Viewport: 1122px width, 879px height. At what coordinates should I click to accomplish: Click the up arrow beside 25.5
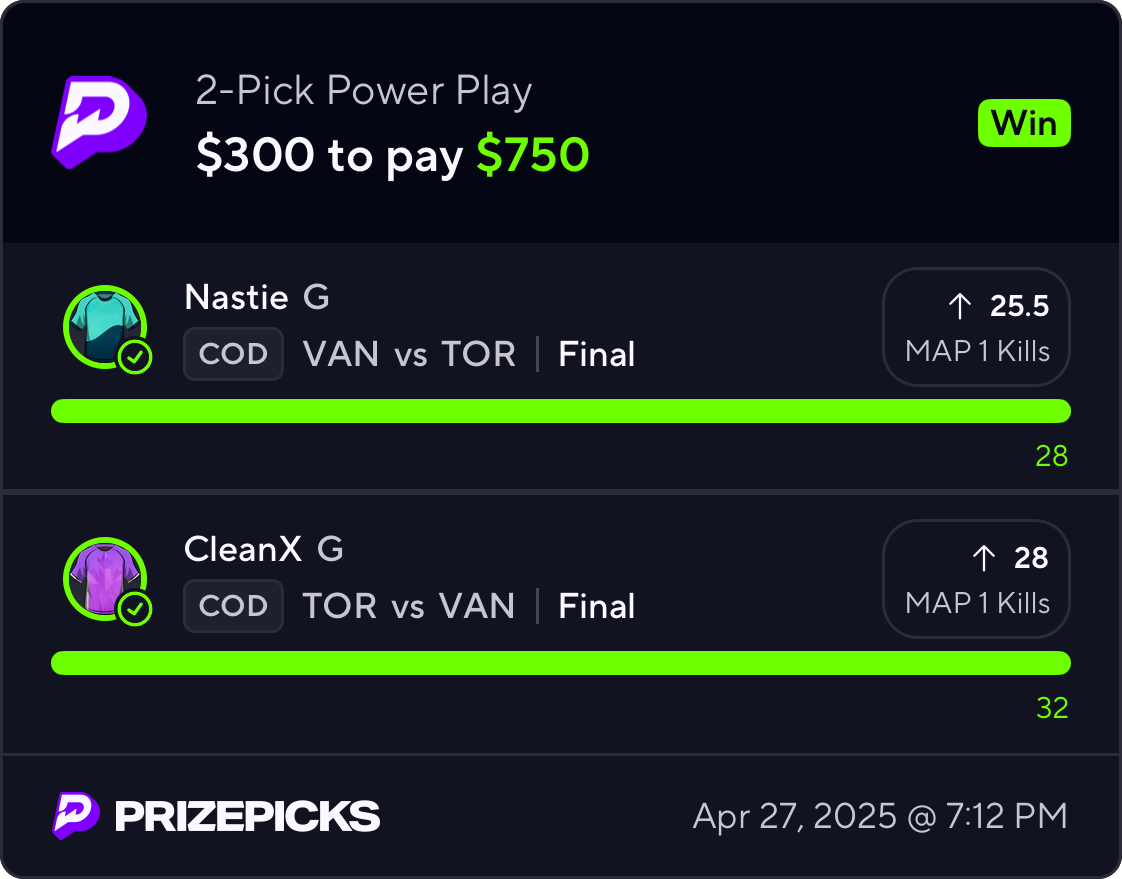[x=960, y=306]
